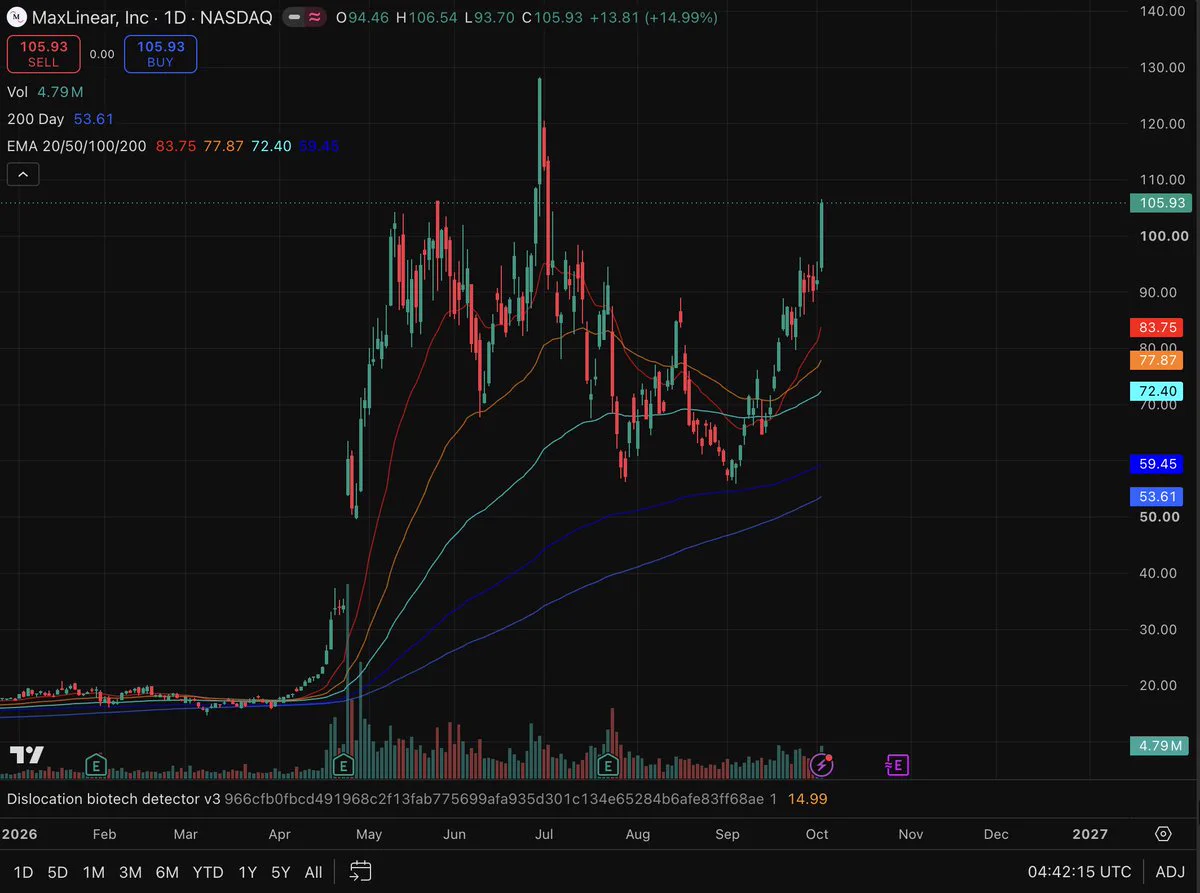Click the red 83.75 EMA price label
The width and height of the screenshot is (1200, 893).
(x=1155, y=327)
